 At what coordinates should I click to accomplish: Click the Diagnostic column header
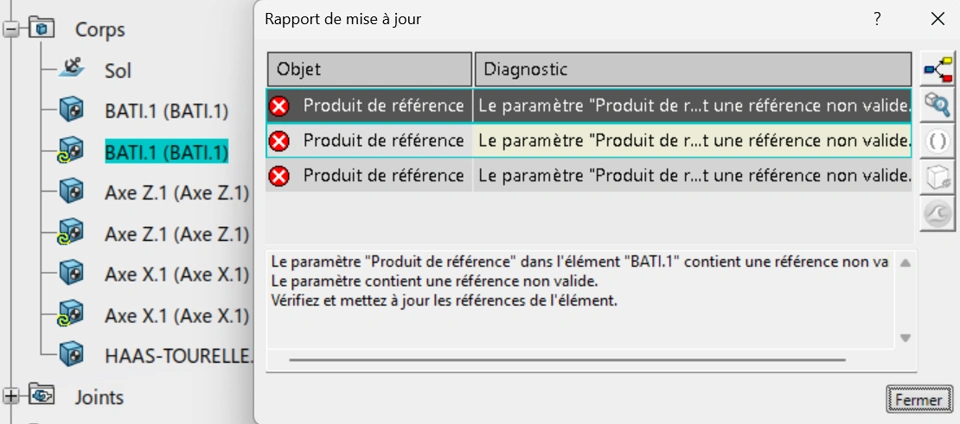(x=692, y=69)
